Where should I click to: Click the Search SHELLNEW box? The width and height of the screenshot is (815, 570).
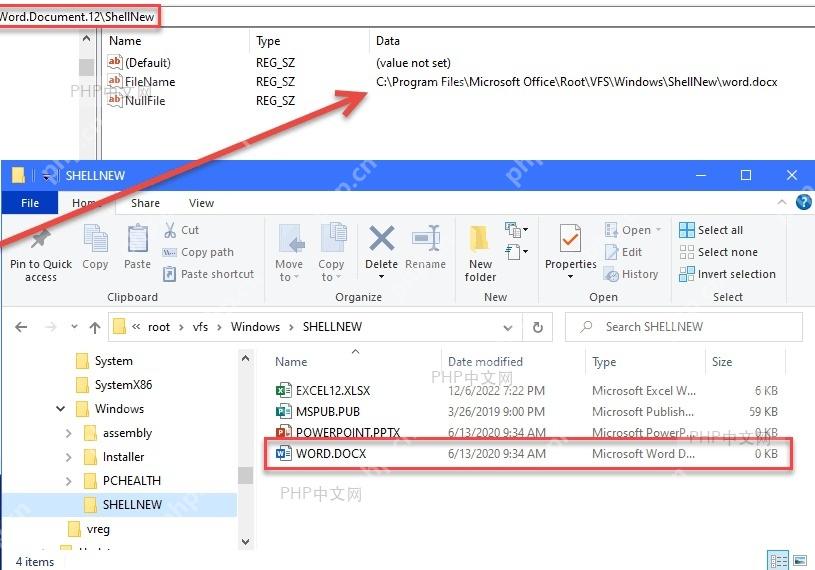pyautogui.click(x=683, y=327)
